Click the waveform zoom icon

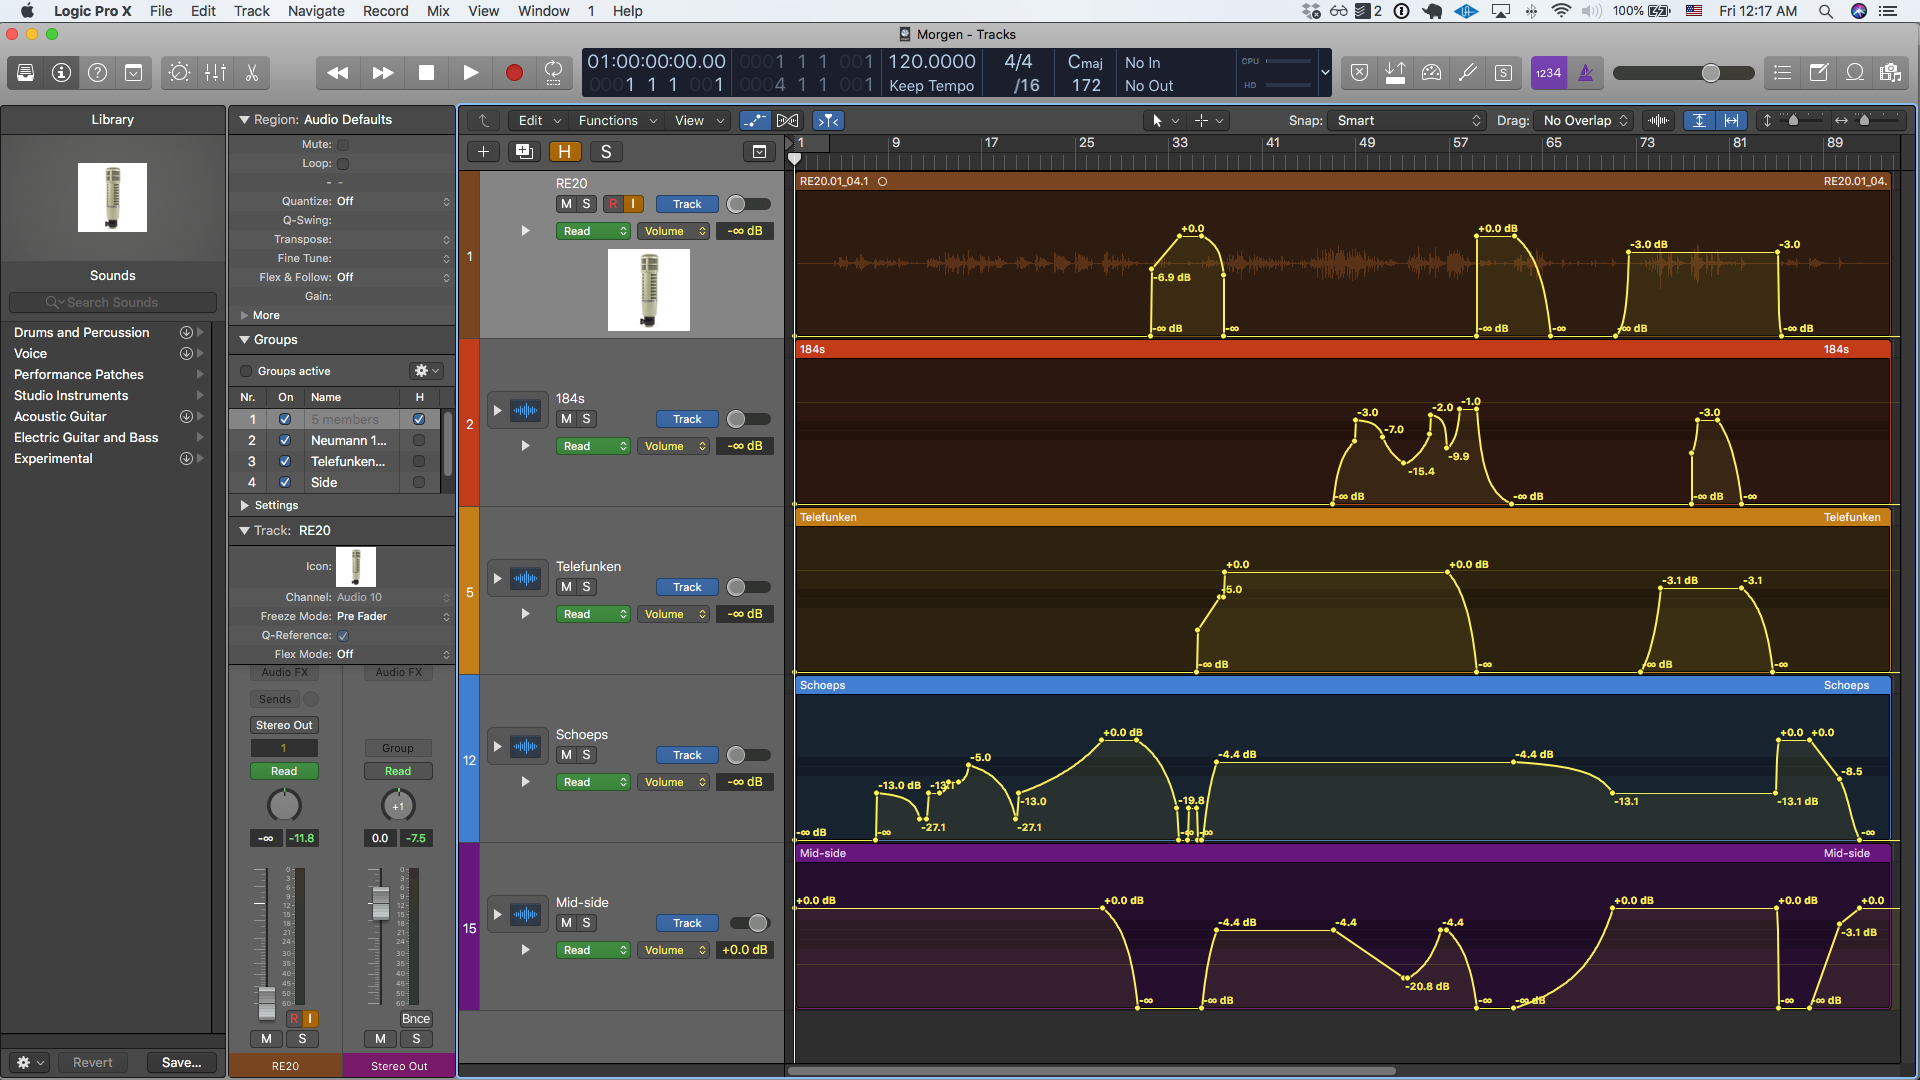click(1658, 121)
